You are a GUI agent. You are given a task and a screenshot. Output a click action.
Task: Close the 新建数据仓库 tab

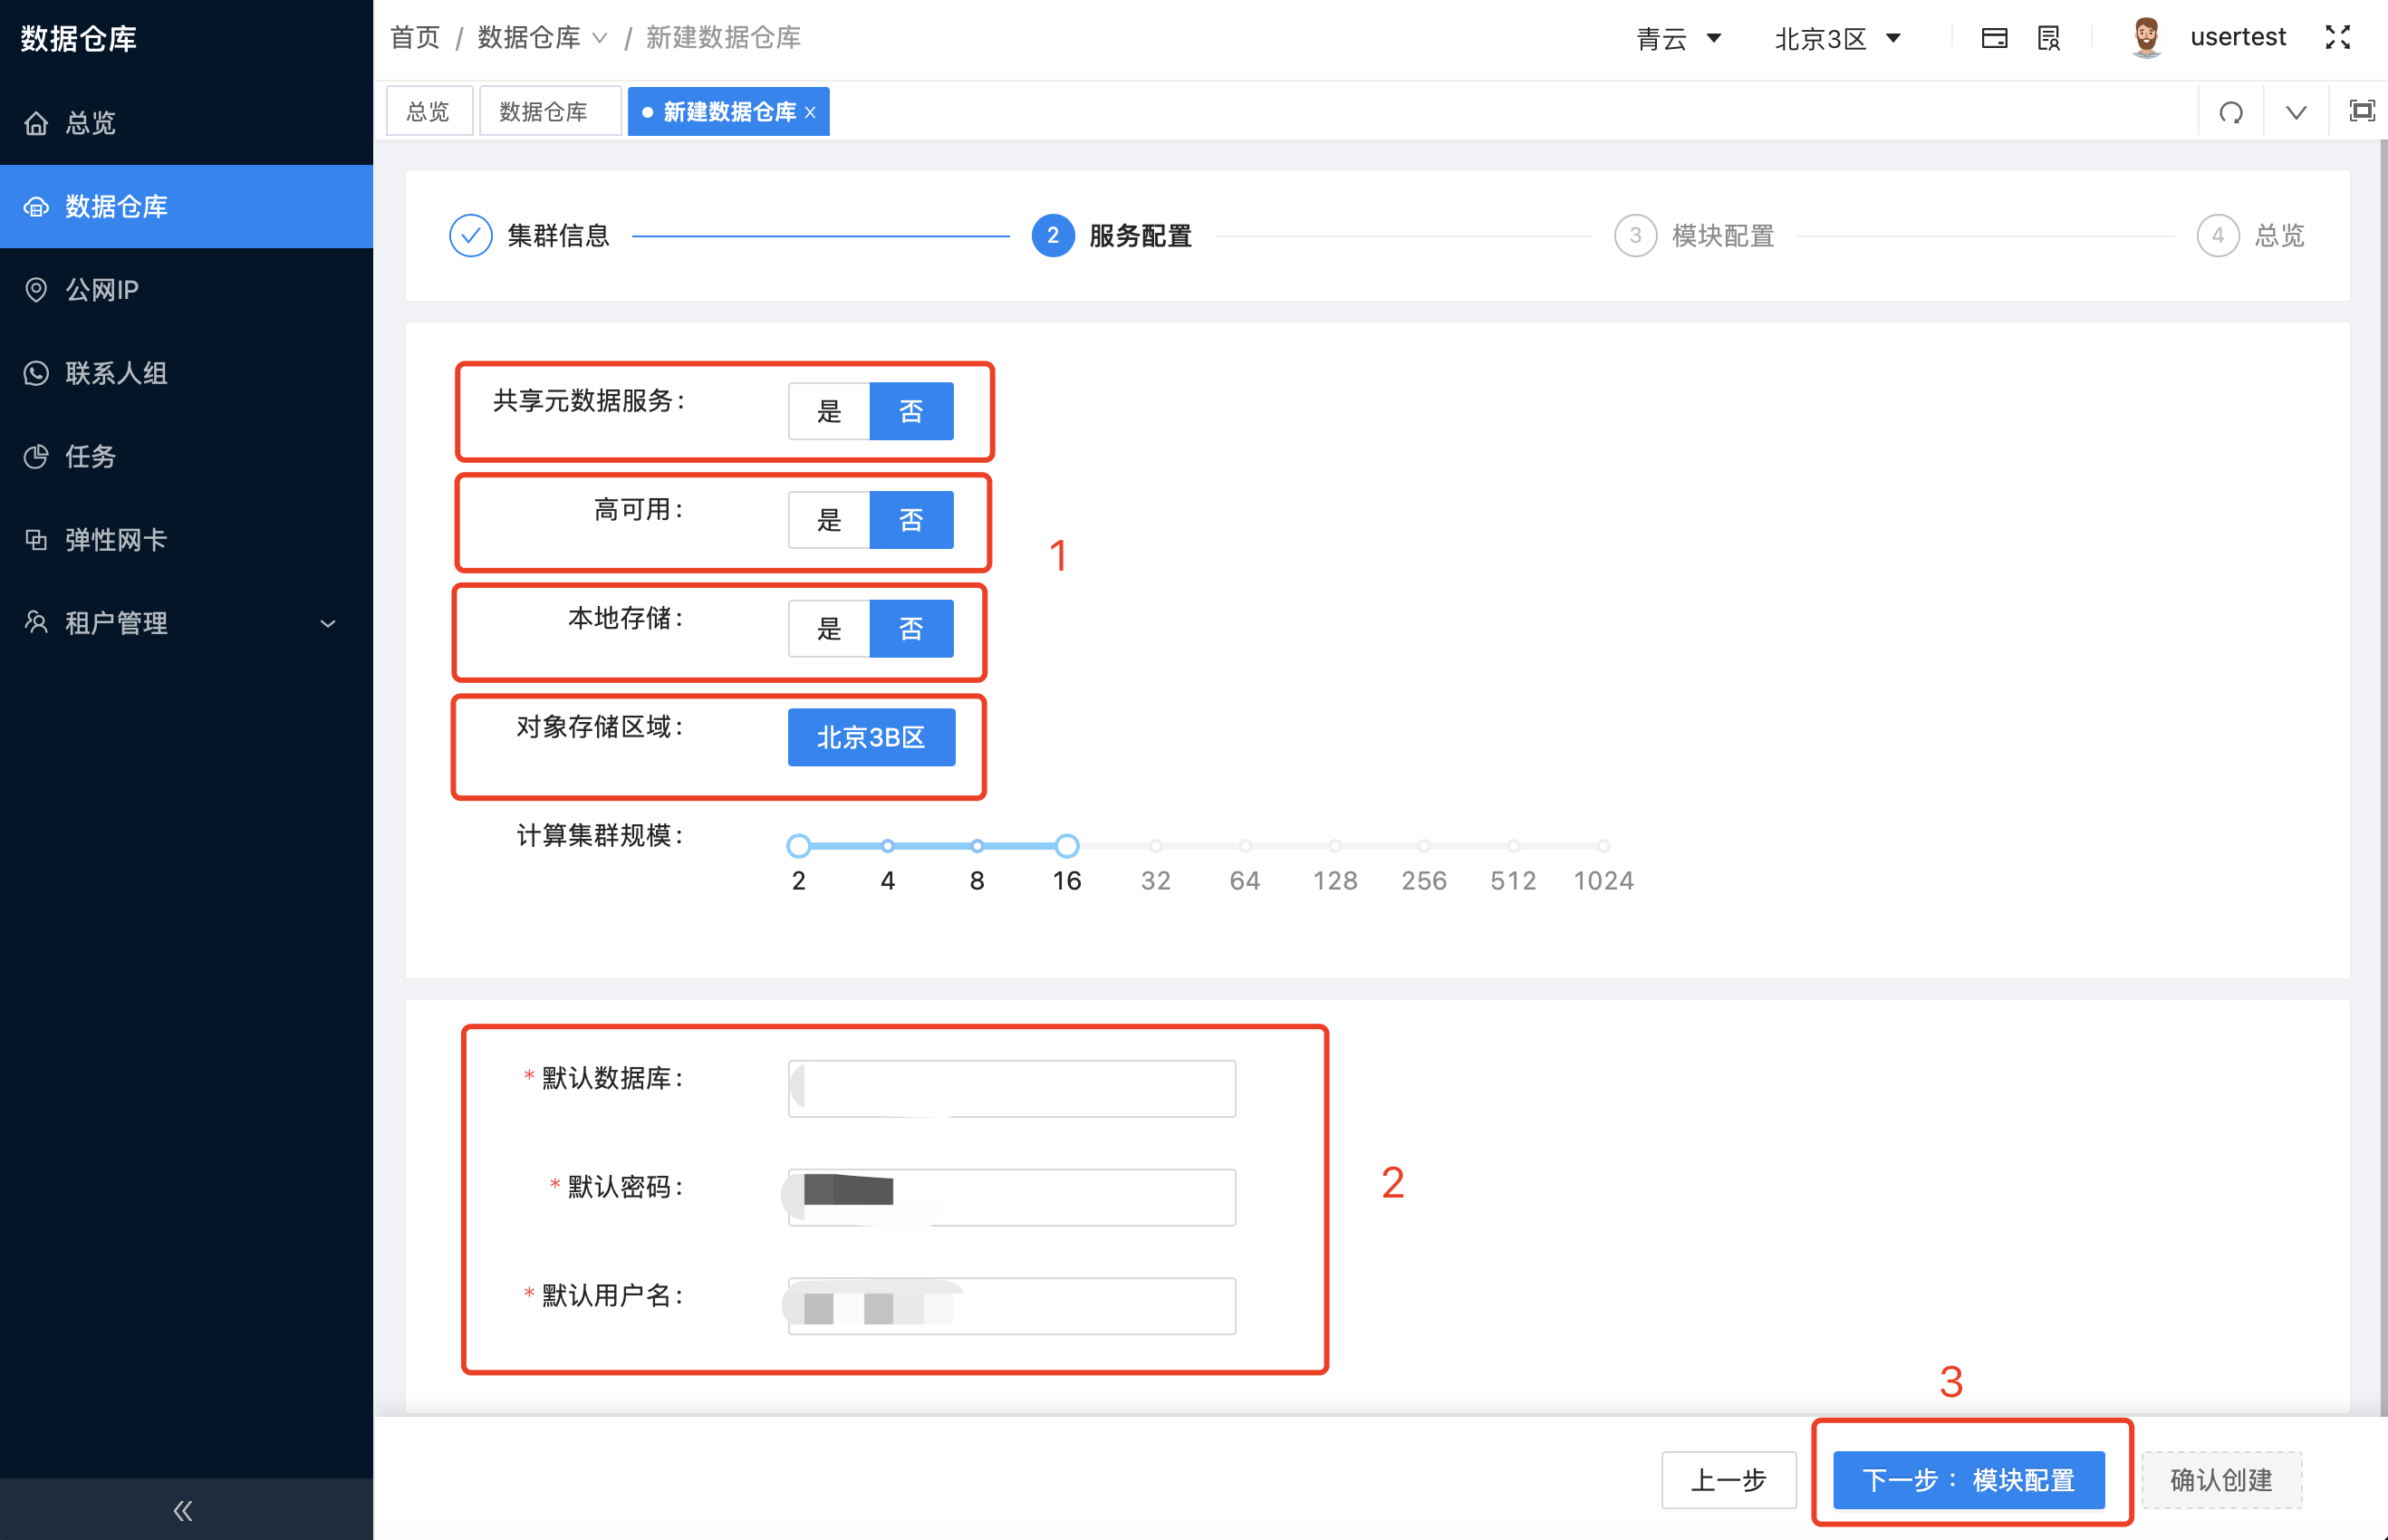(x=810, y=111)
